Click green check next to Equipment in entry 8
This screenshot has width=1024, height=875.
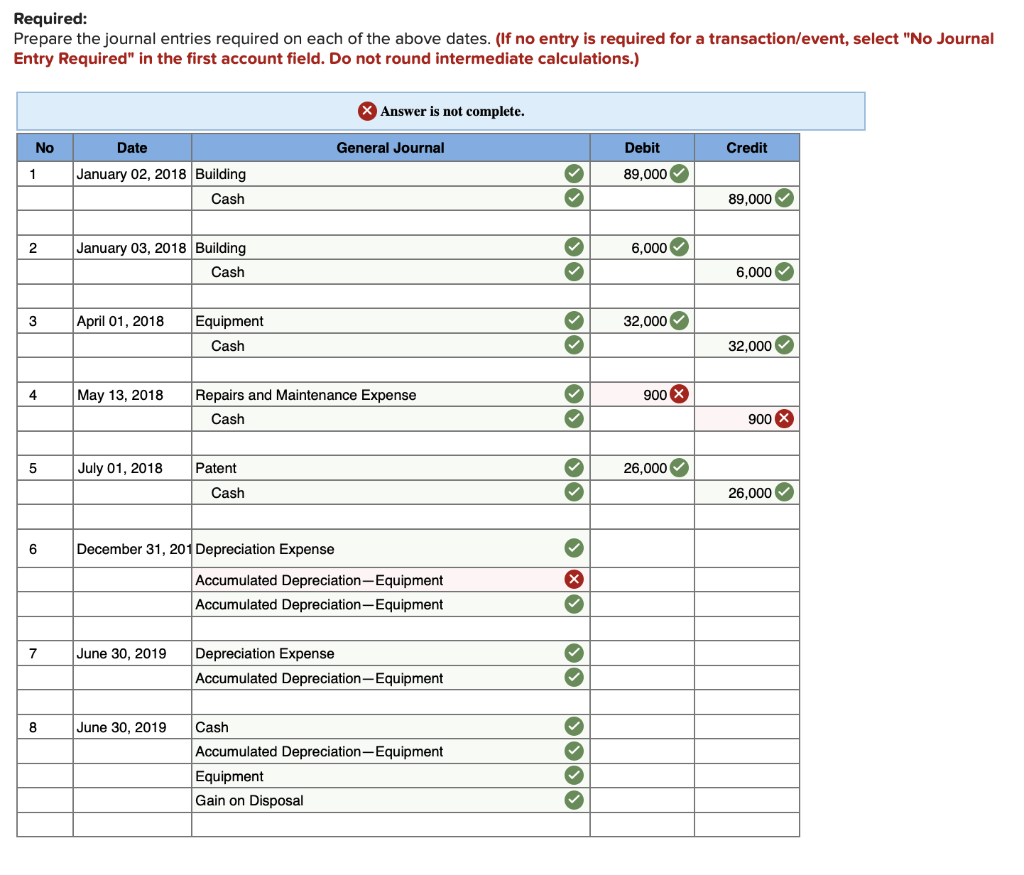(x=574, y=776)
